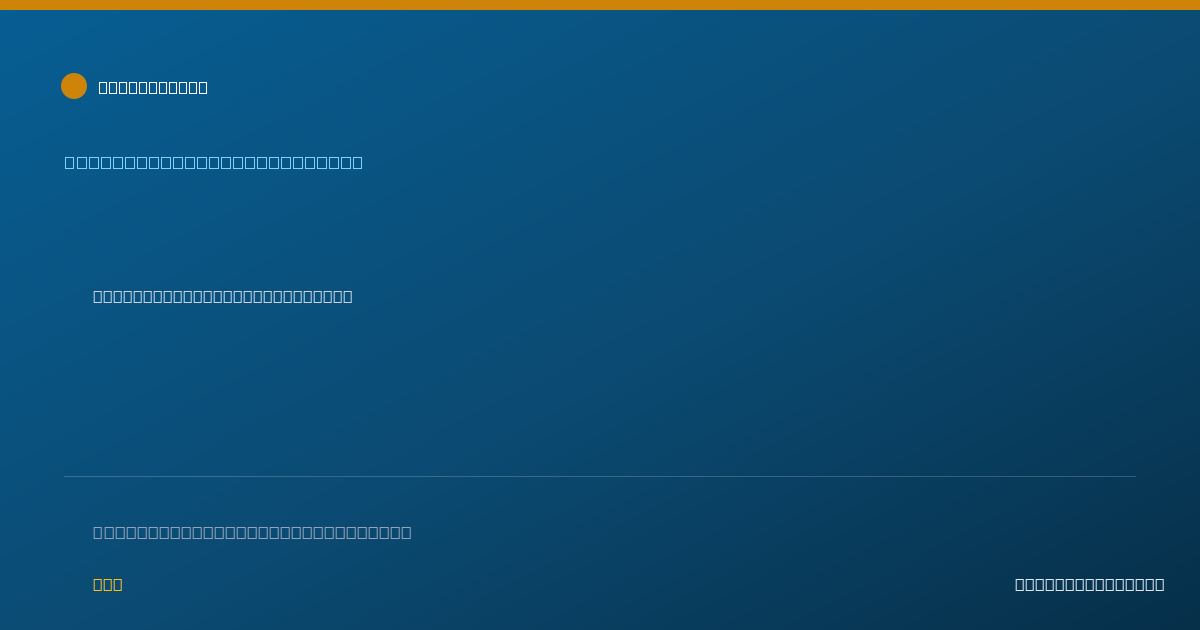The height and width of the screenshot is (630, 1200).
Task: Click the orange circle logo icon
Action: 74,86
